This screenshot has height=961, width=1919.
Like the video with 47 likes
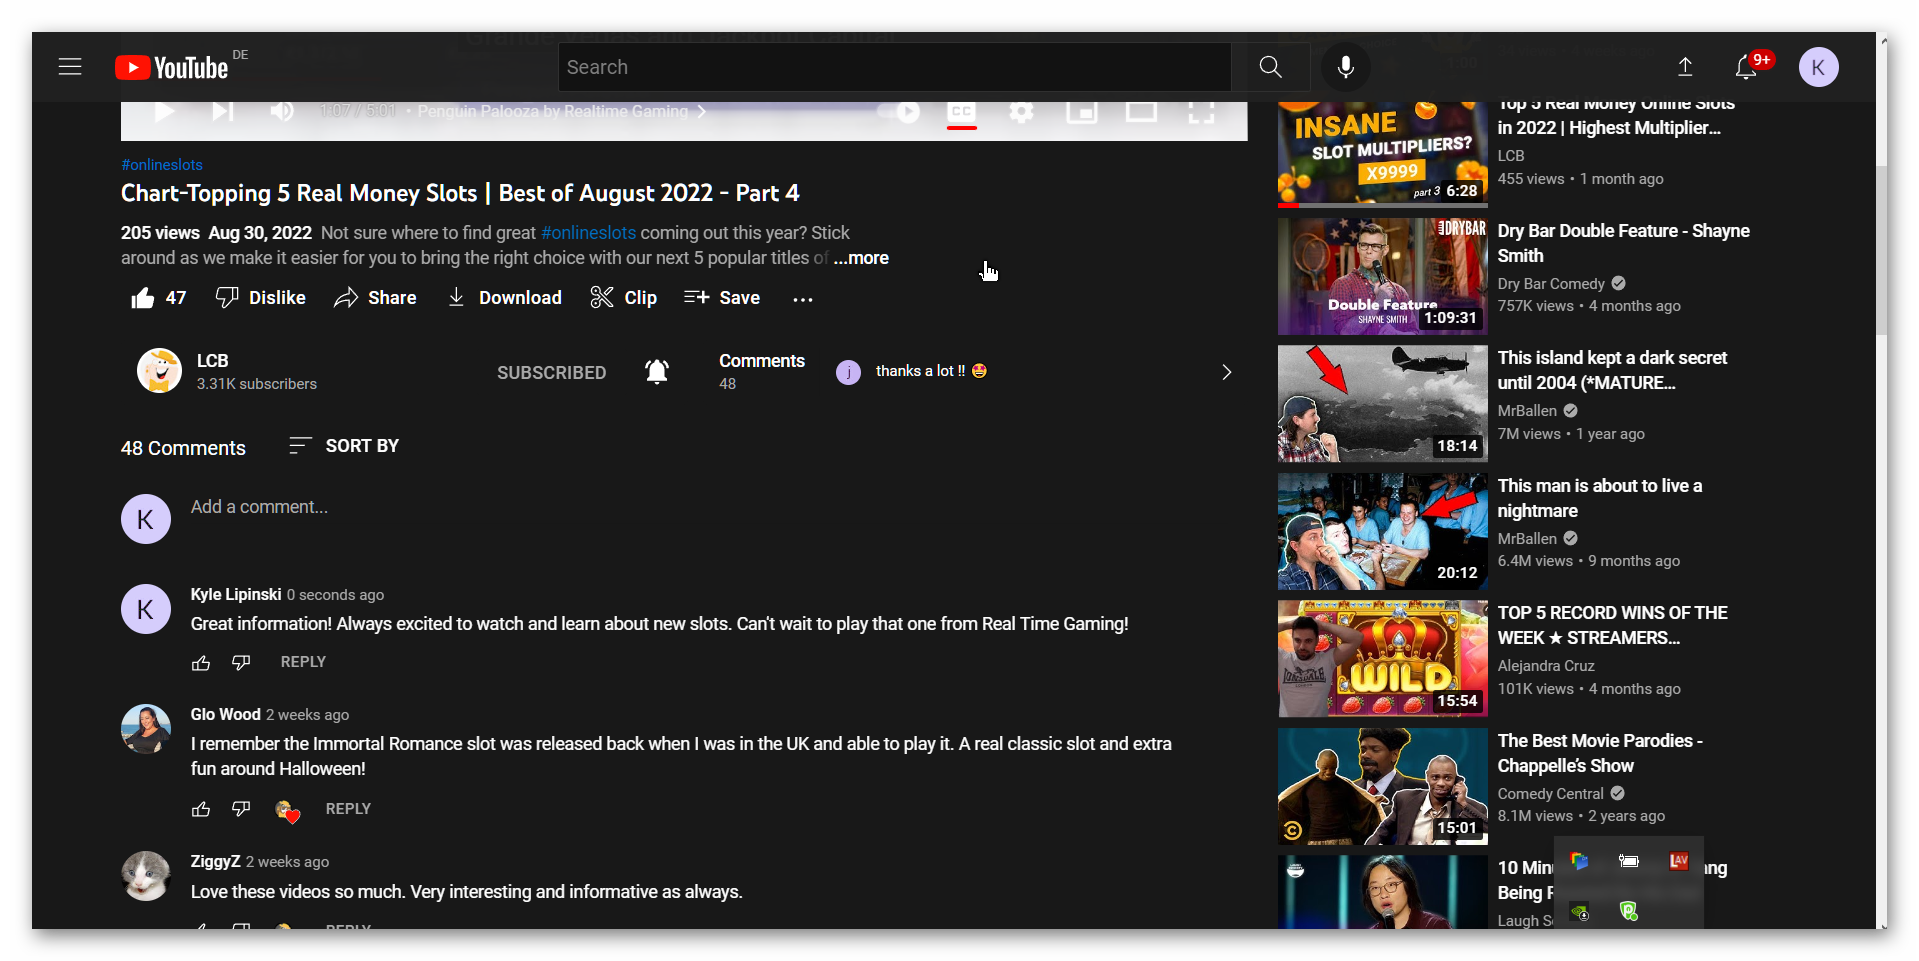158,298
